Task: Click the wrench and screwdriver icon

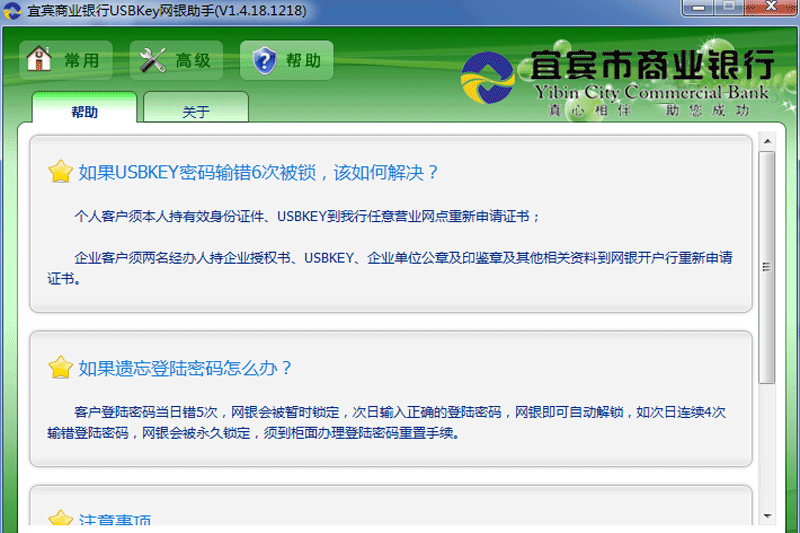Action: 153,60
